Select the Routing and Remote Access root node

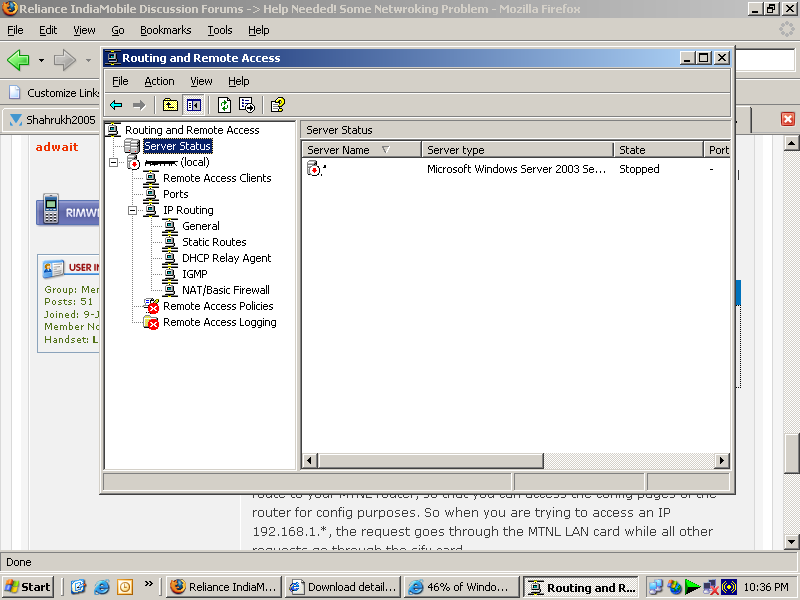pos(192,130)
